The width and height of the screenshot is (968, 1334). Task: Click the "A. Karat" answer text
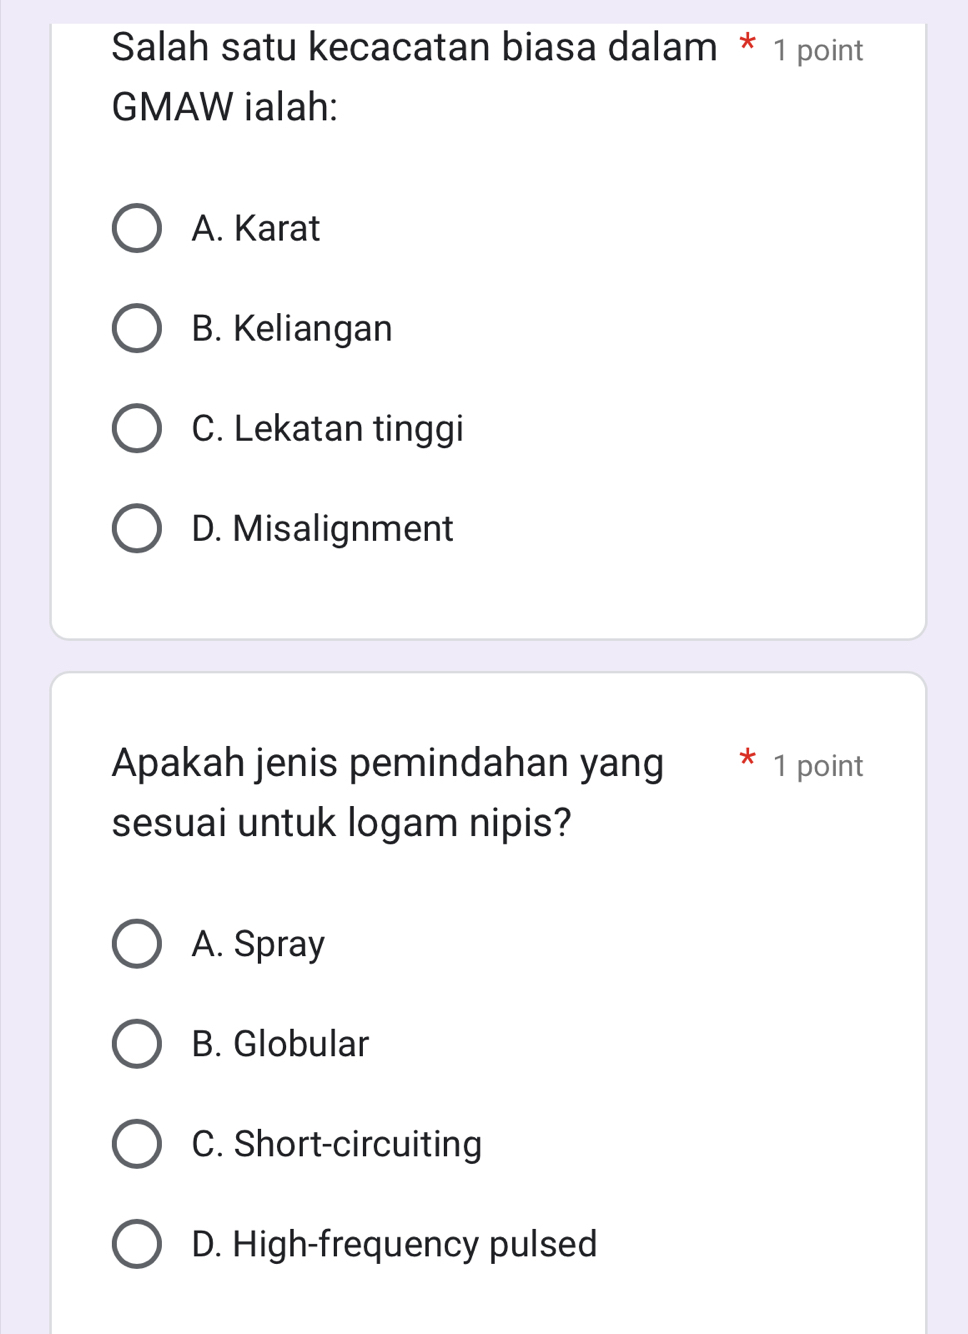click(x=256, y=229)
